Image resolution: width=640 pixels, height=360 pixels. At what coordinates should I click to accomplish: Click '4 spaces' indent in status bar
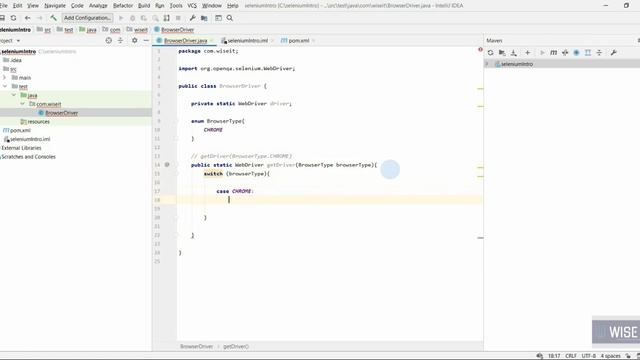[610, 356]
